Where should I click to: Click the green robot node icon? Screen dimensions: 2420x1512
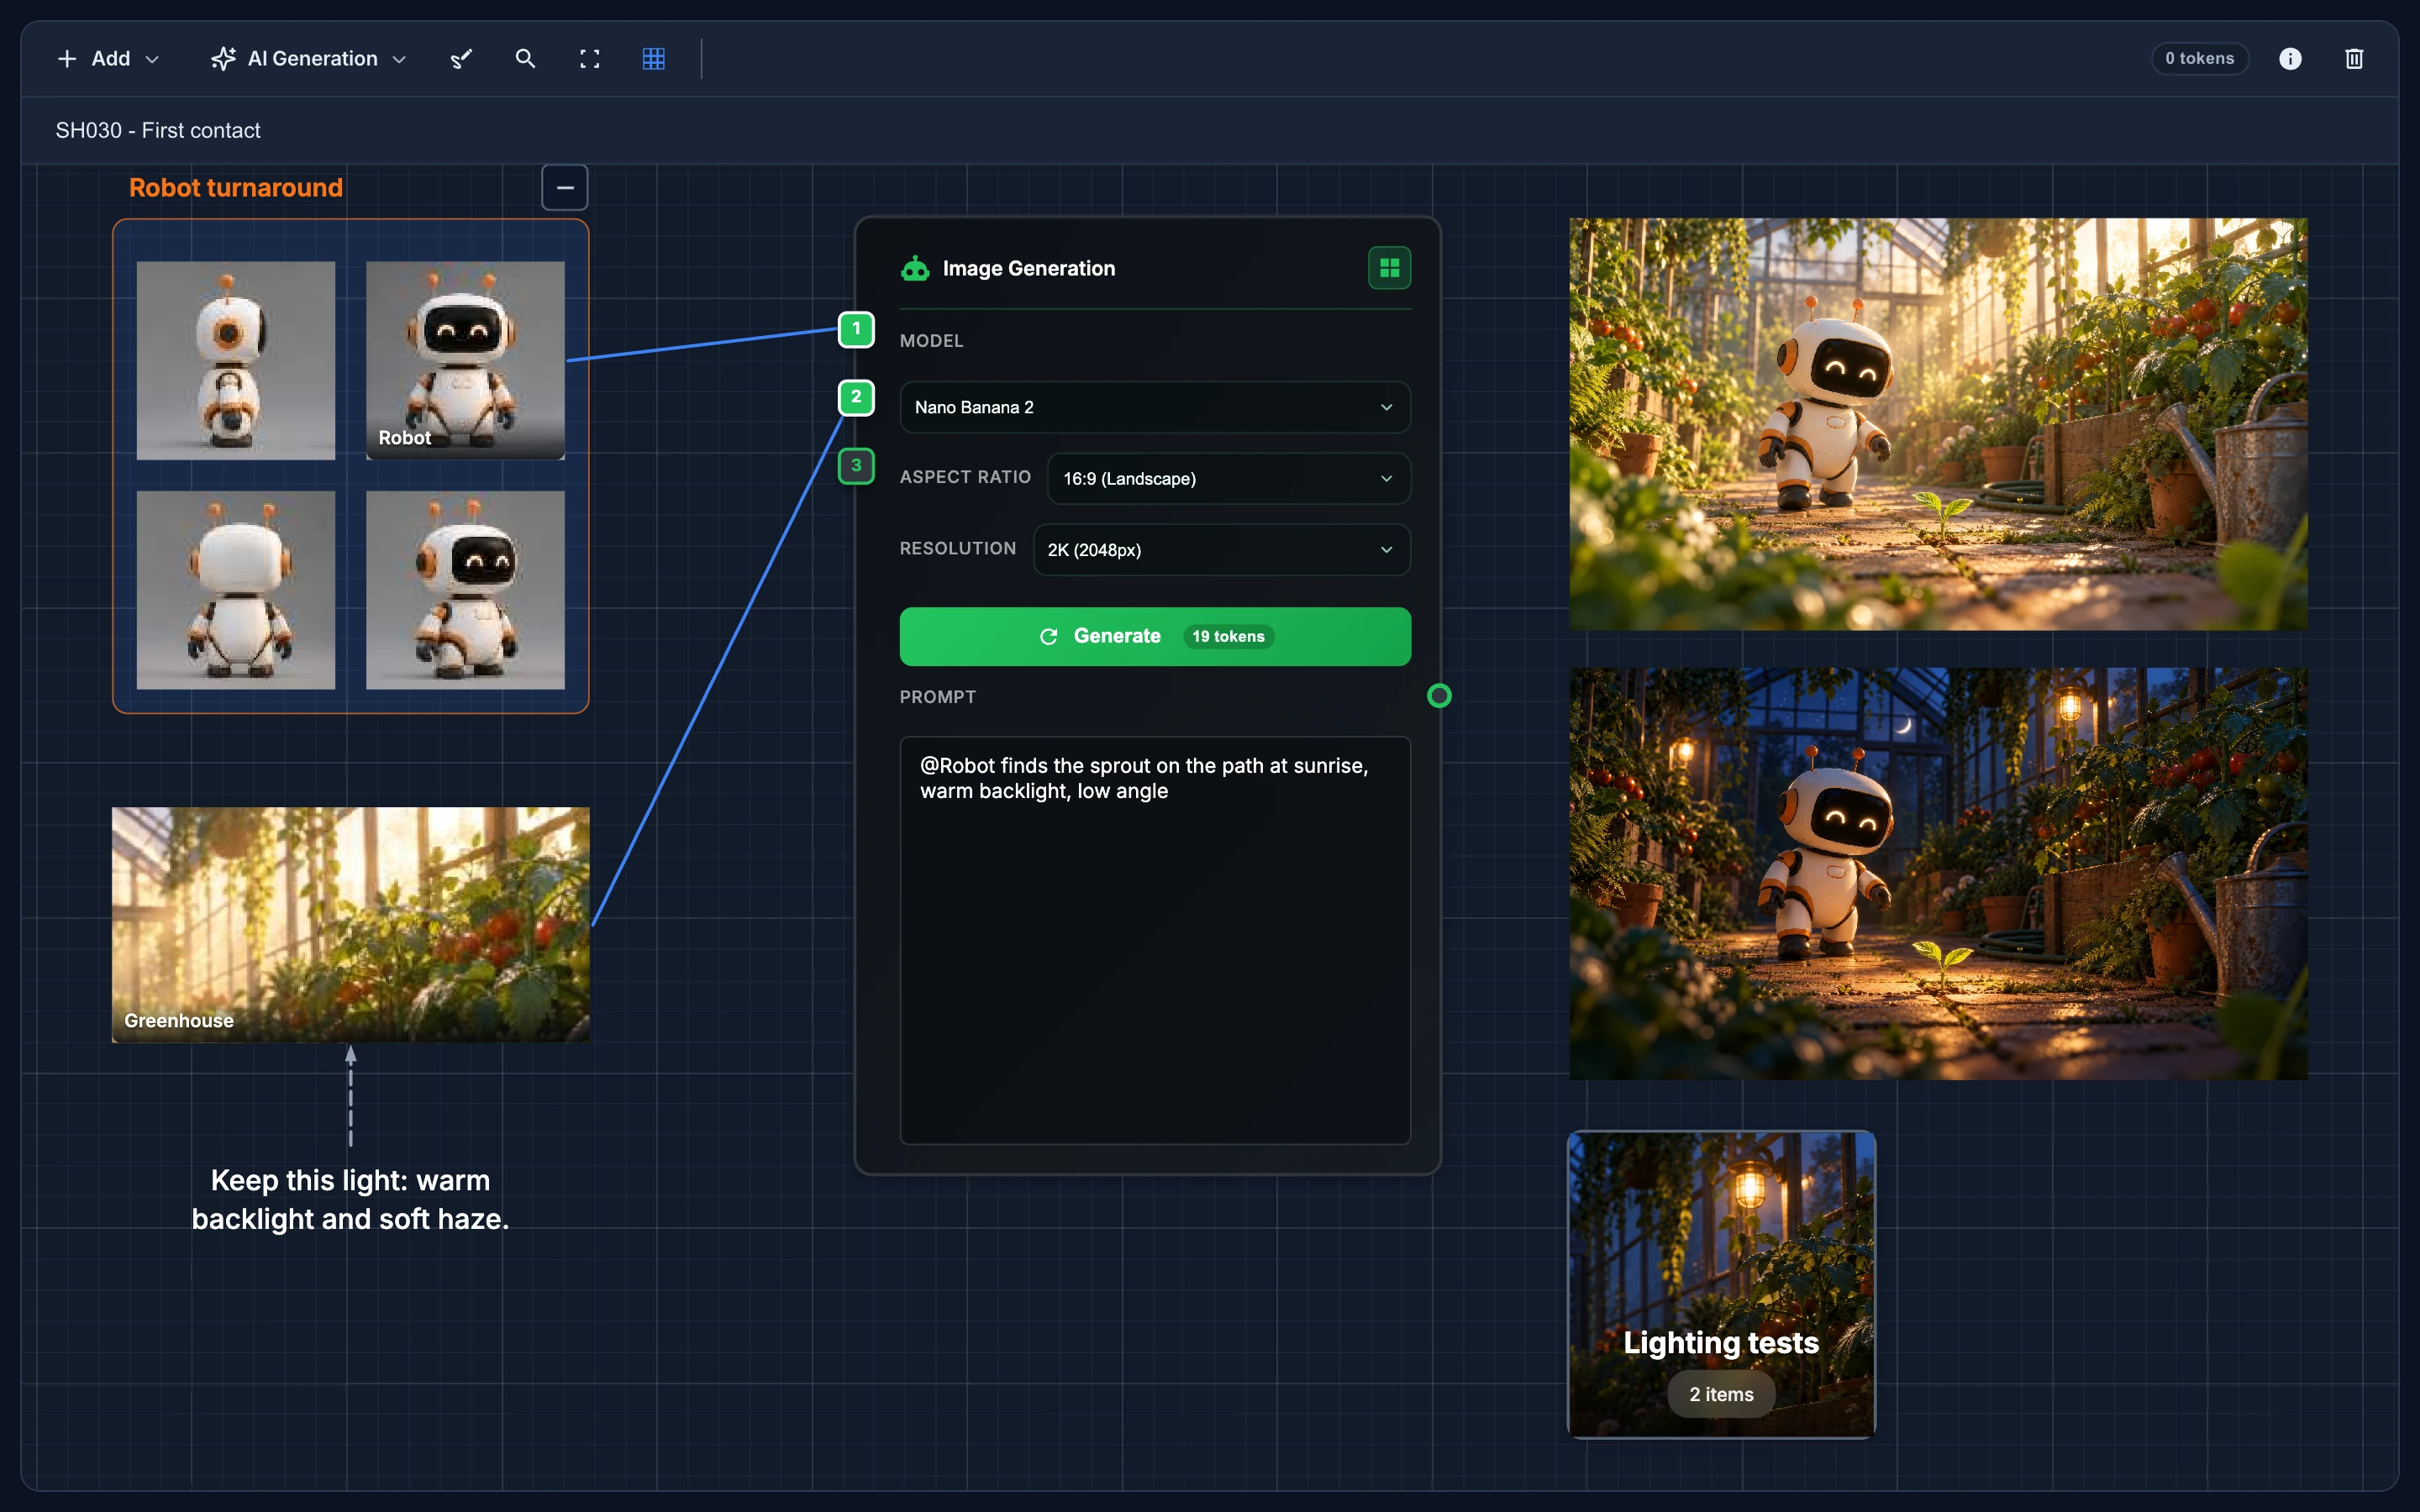pos(915,268)
